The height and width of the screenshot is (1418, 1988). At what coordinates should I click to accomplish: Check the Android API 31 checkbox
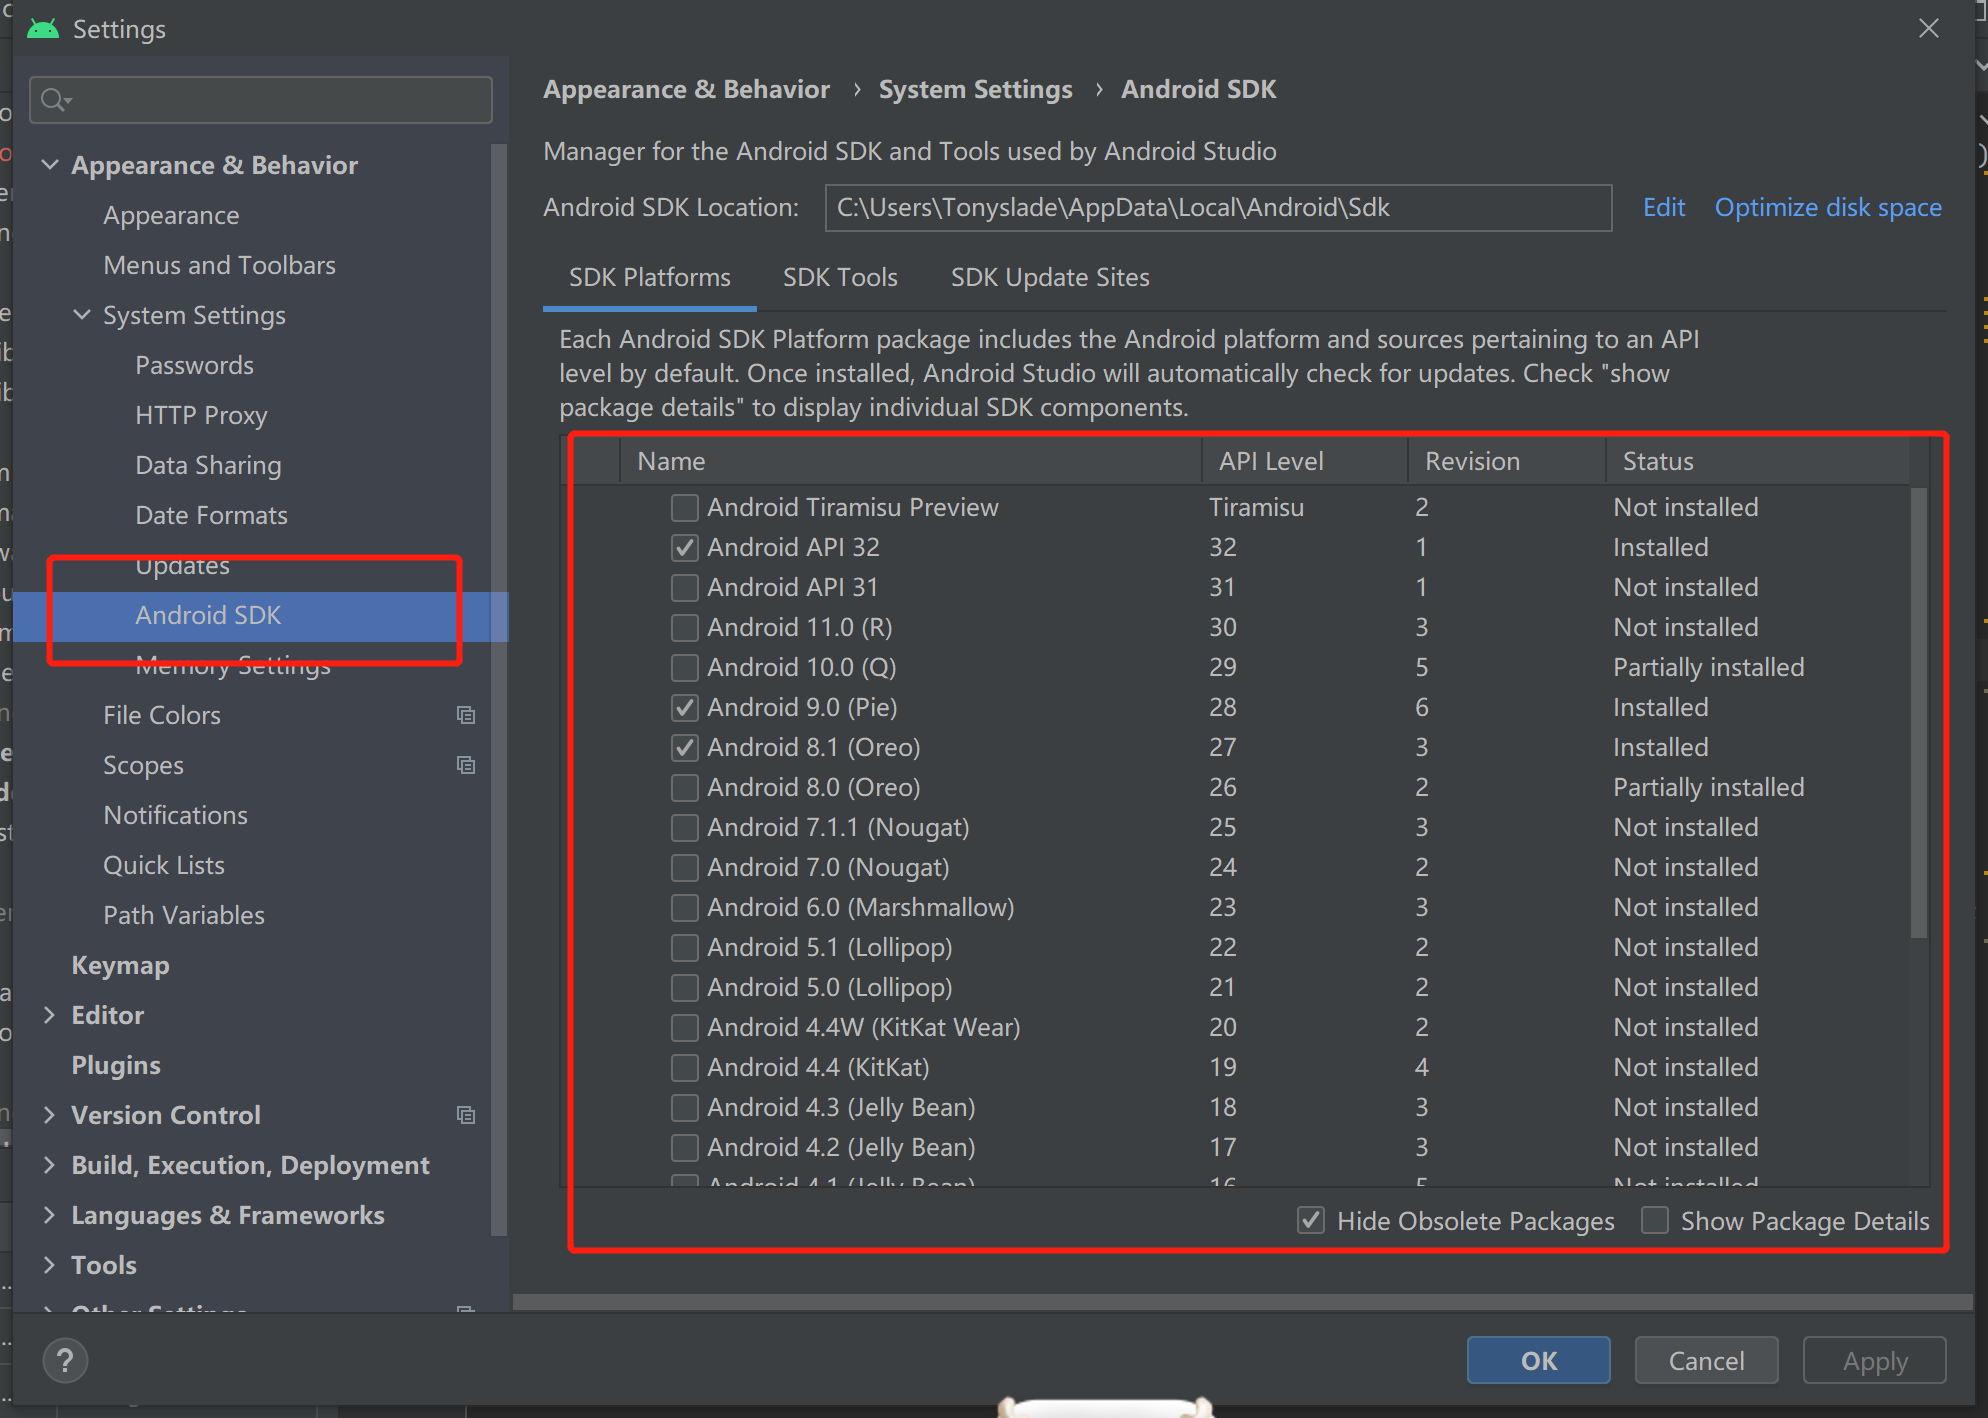click(685, 588)
